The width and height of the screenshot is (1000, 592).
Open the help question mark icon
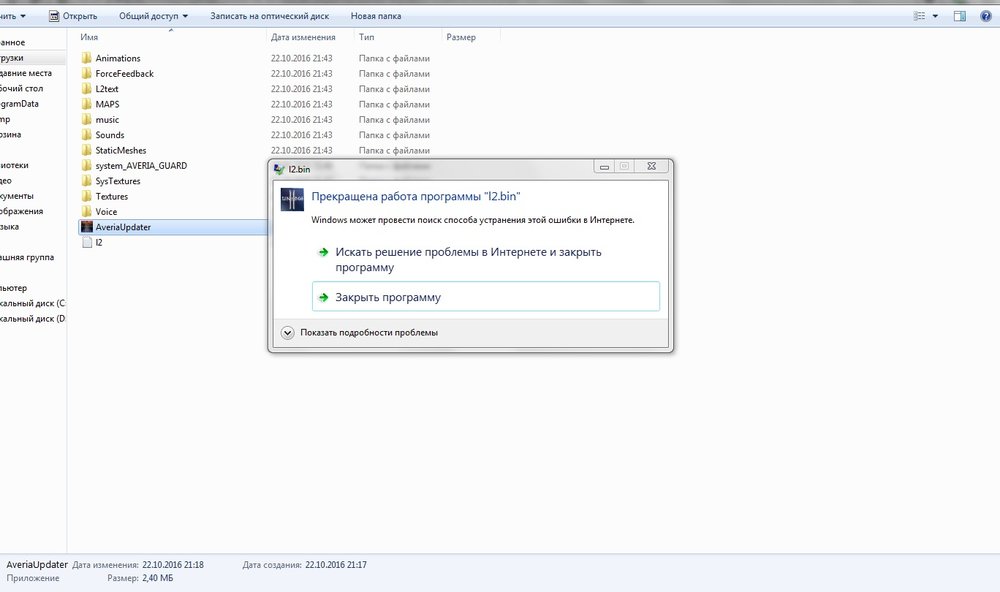[984, 16]
